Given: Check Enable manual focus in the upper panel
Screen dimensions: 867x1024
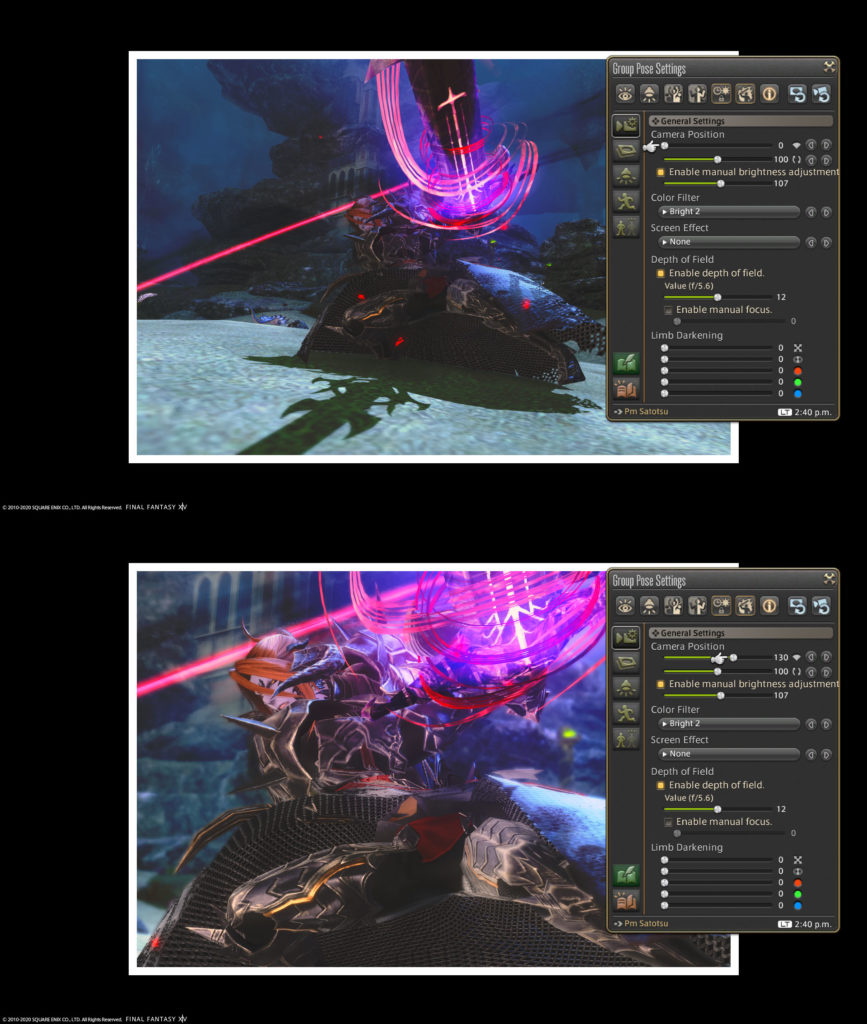Looking at the screenshot, I should coord(668,310).
